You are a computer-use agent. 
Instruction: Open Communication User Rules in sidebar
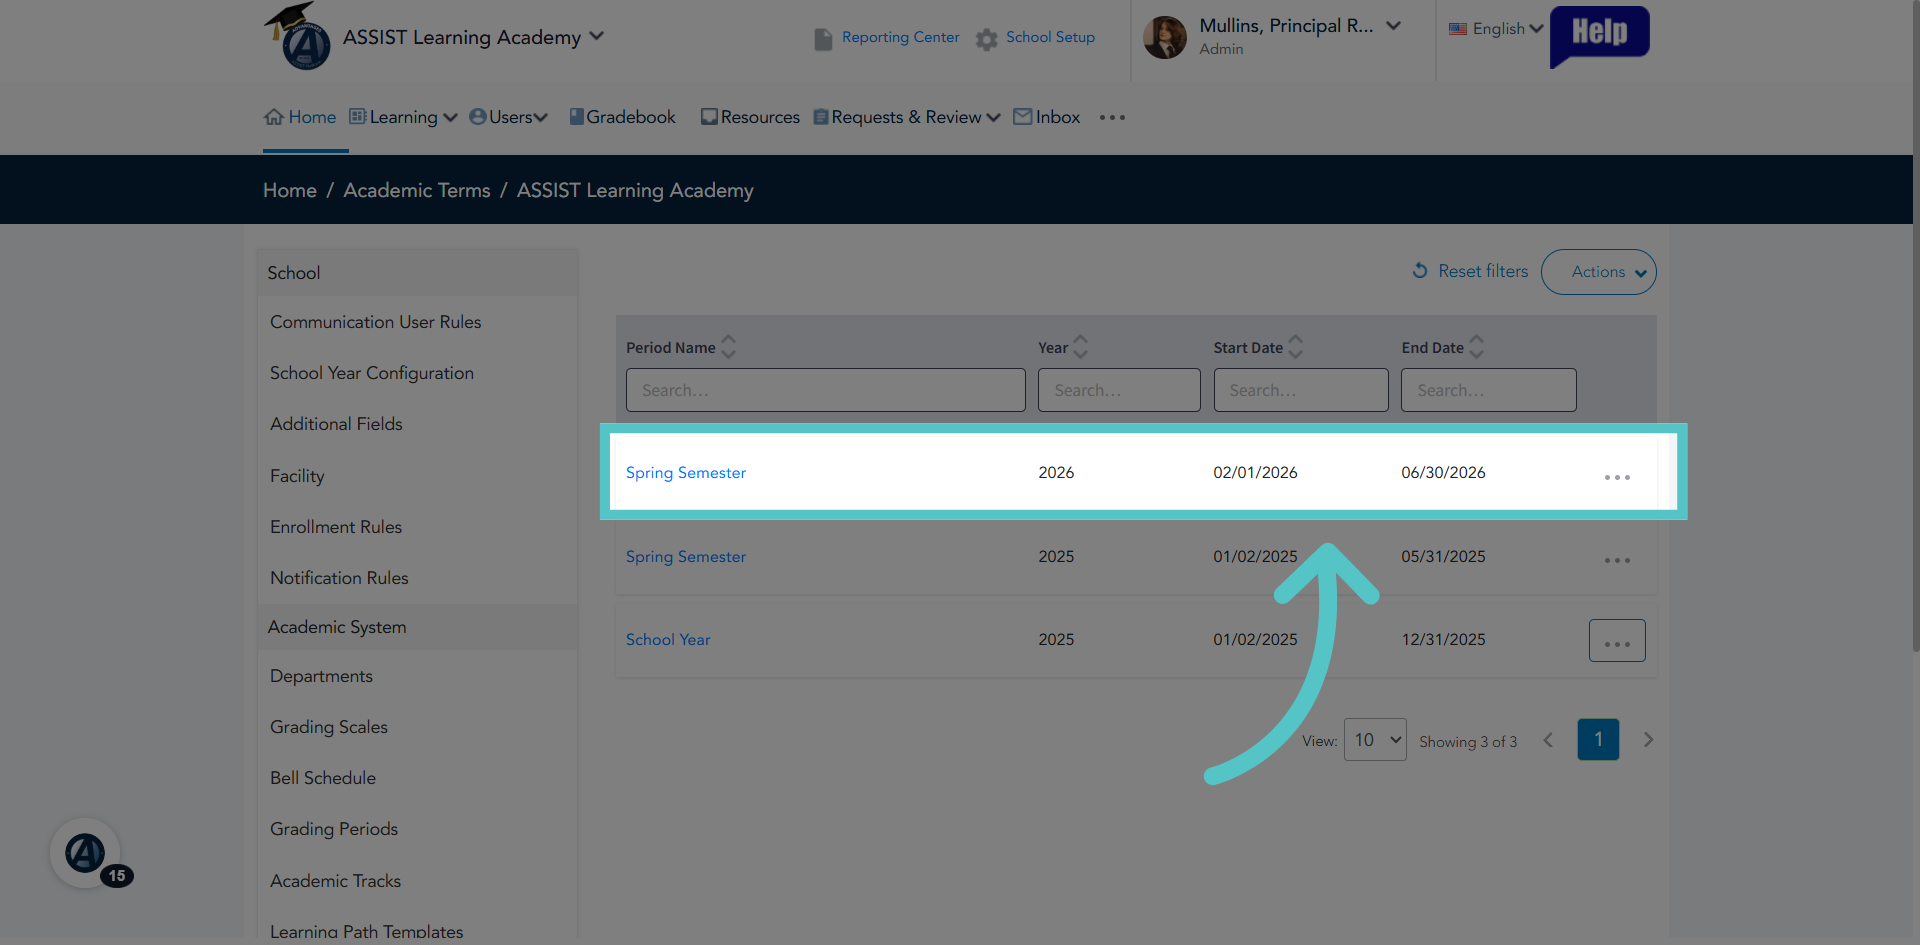point(376,322)
